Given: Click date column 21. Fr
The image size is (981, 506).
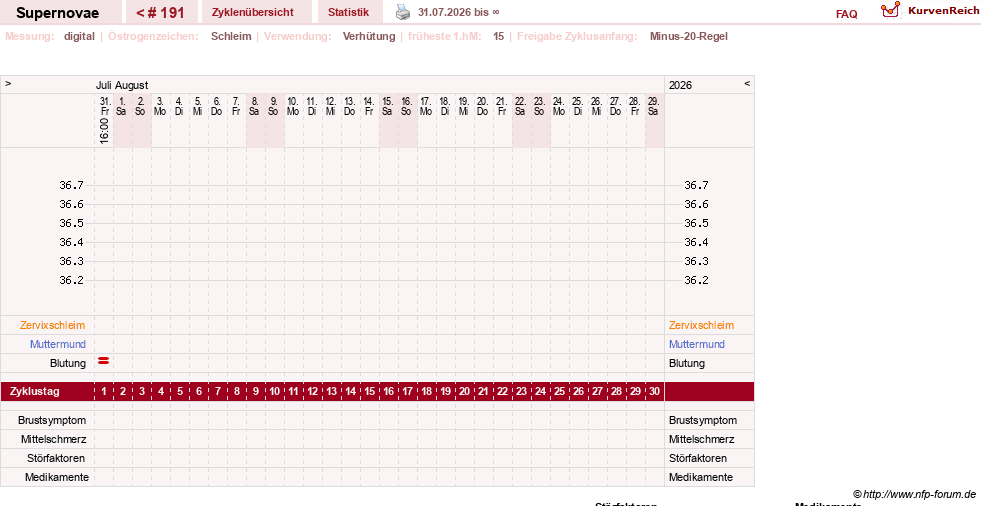Looking at the screenshot, I should coord(501,106).
